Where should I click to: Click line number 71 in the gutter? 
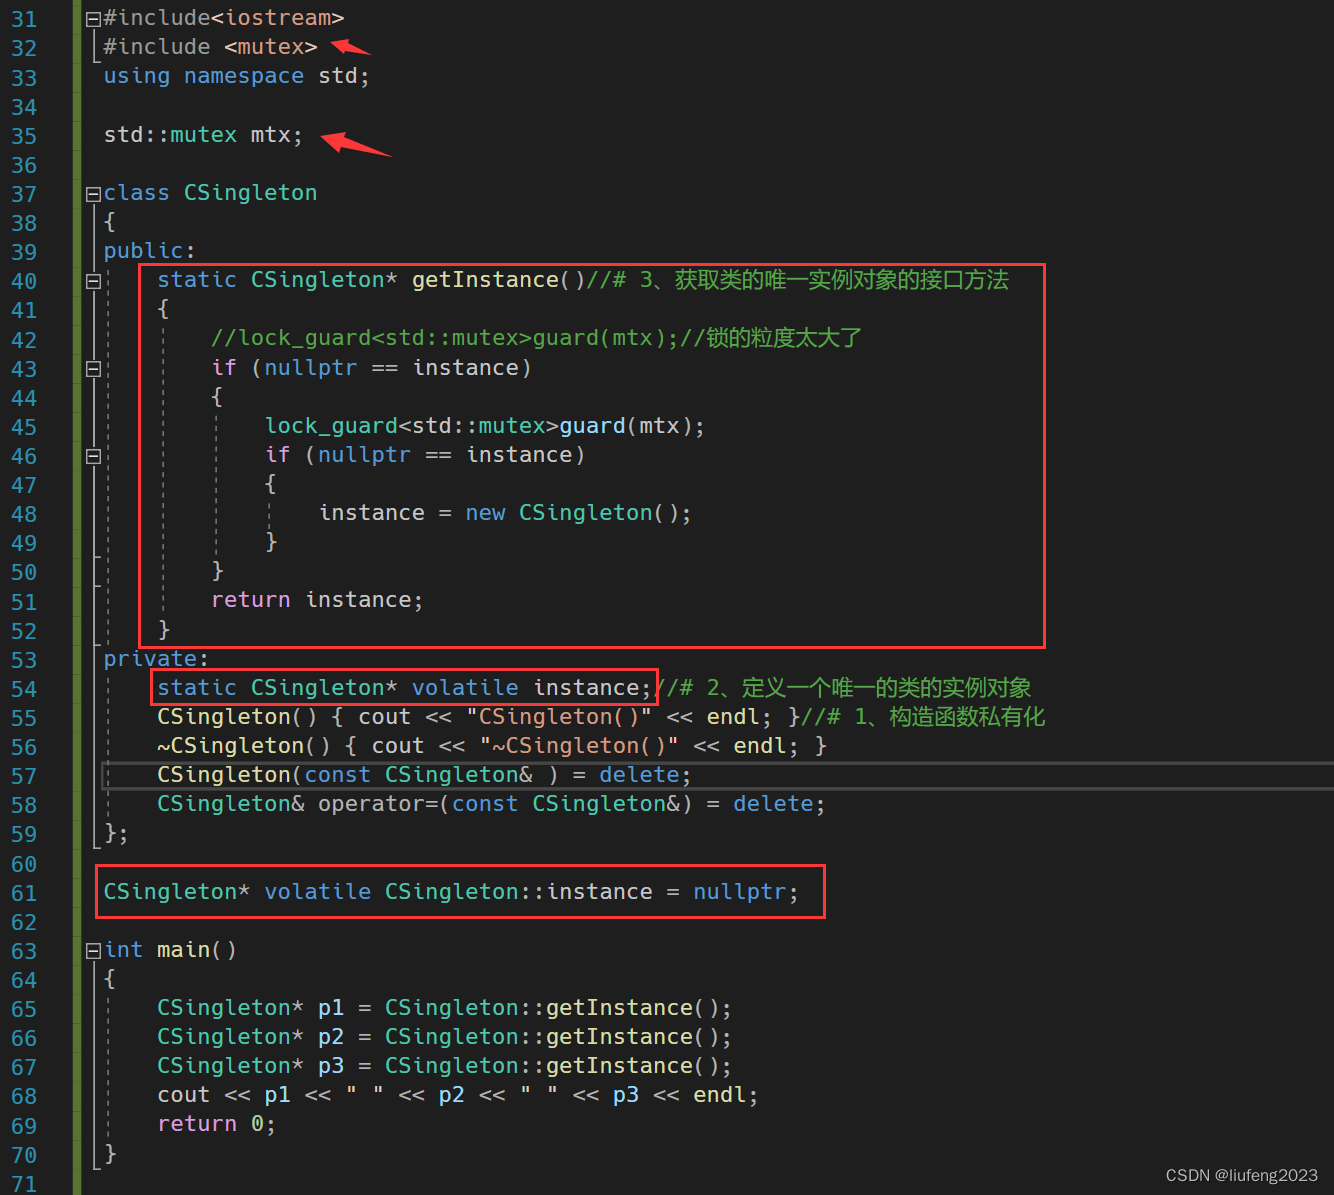[24, 1184]
